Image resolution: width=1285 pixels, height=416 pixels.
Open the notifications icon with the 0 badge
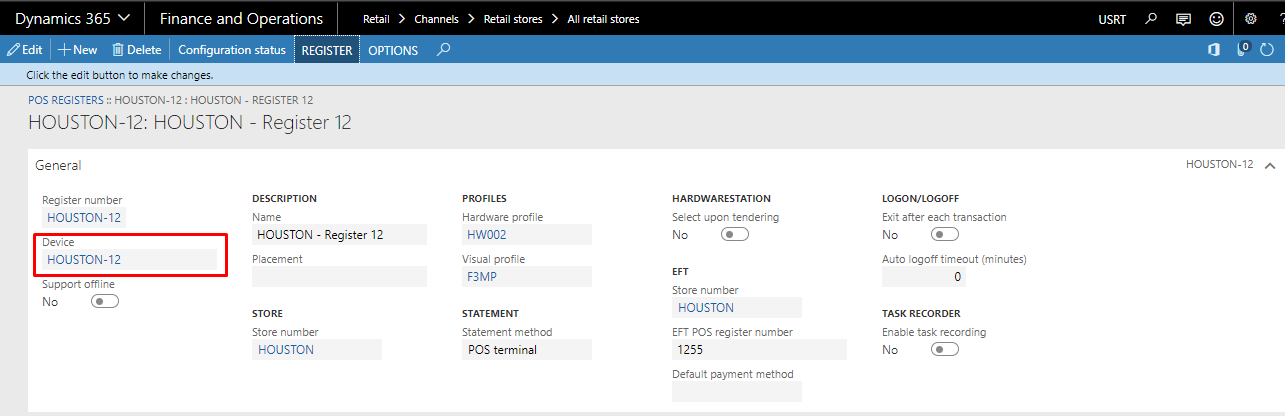pyautogui.click(x=1243, y=48)
